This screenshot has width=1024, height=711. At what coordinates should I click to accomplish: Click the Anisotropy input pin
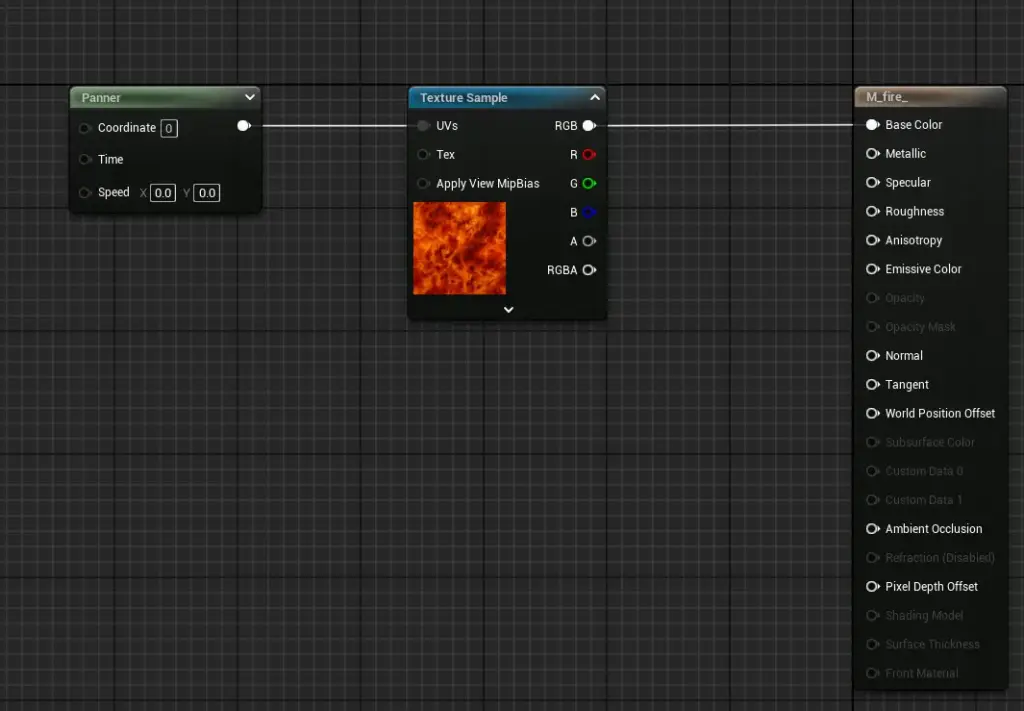[x=872, y=240]
